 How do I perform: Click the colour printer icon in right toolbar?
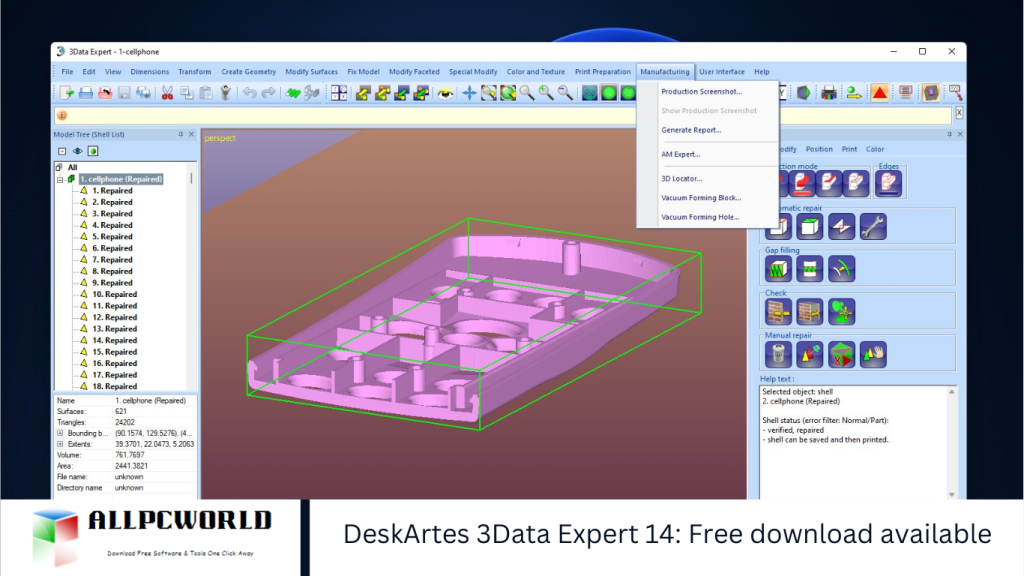click(829, 93)
